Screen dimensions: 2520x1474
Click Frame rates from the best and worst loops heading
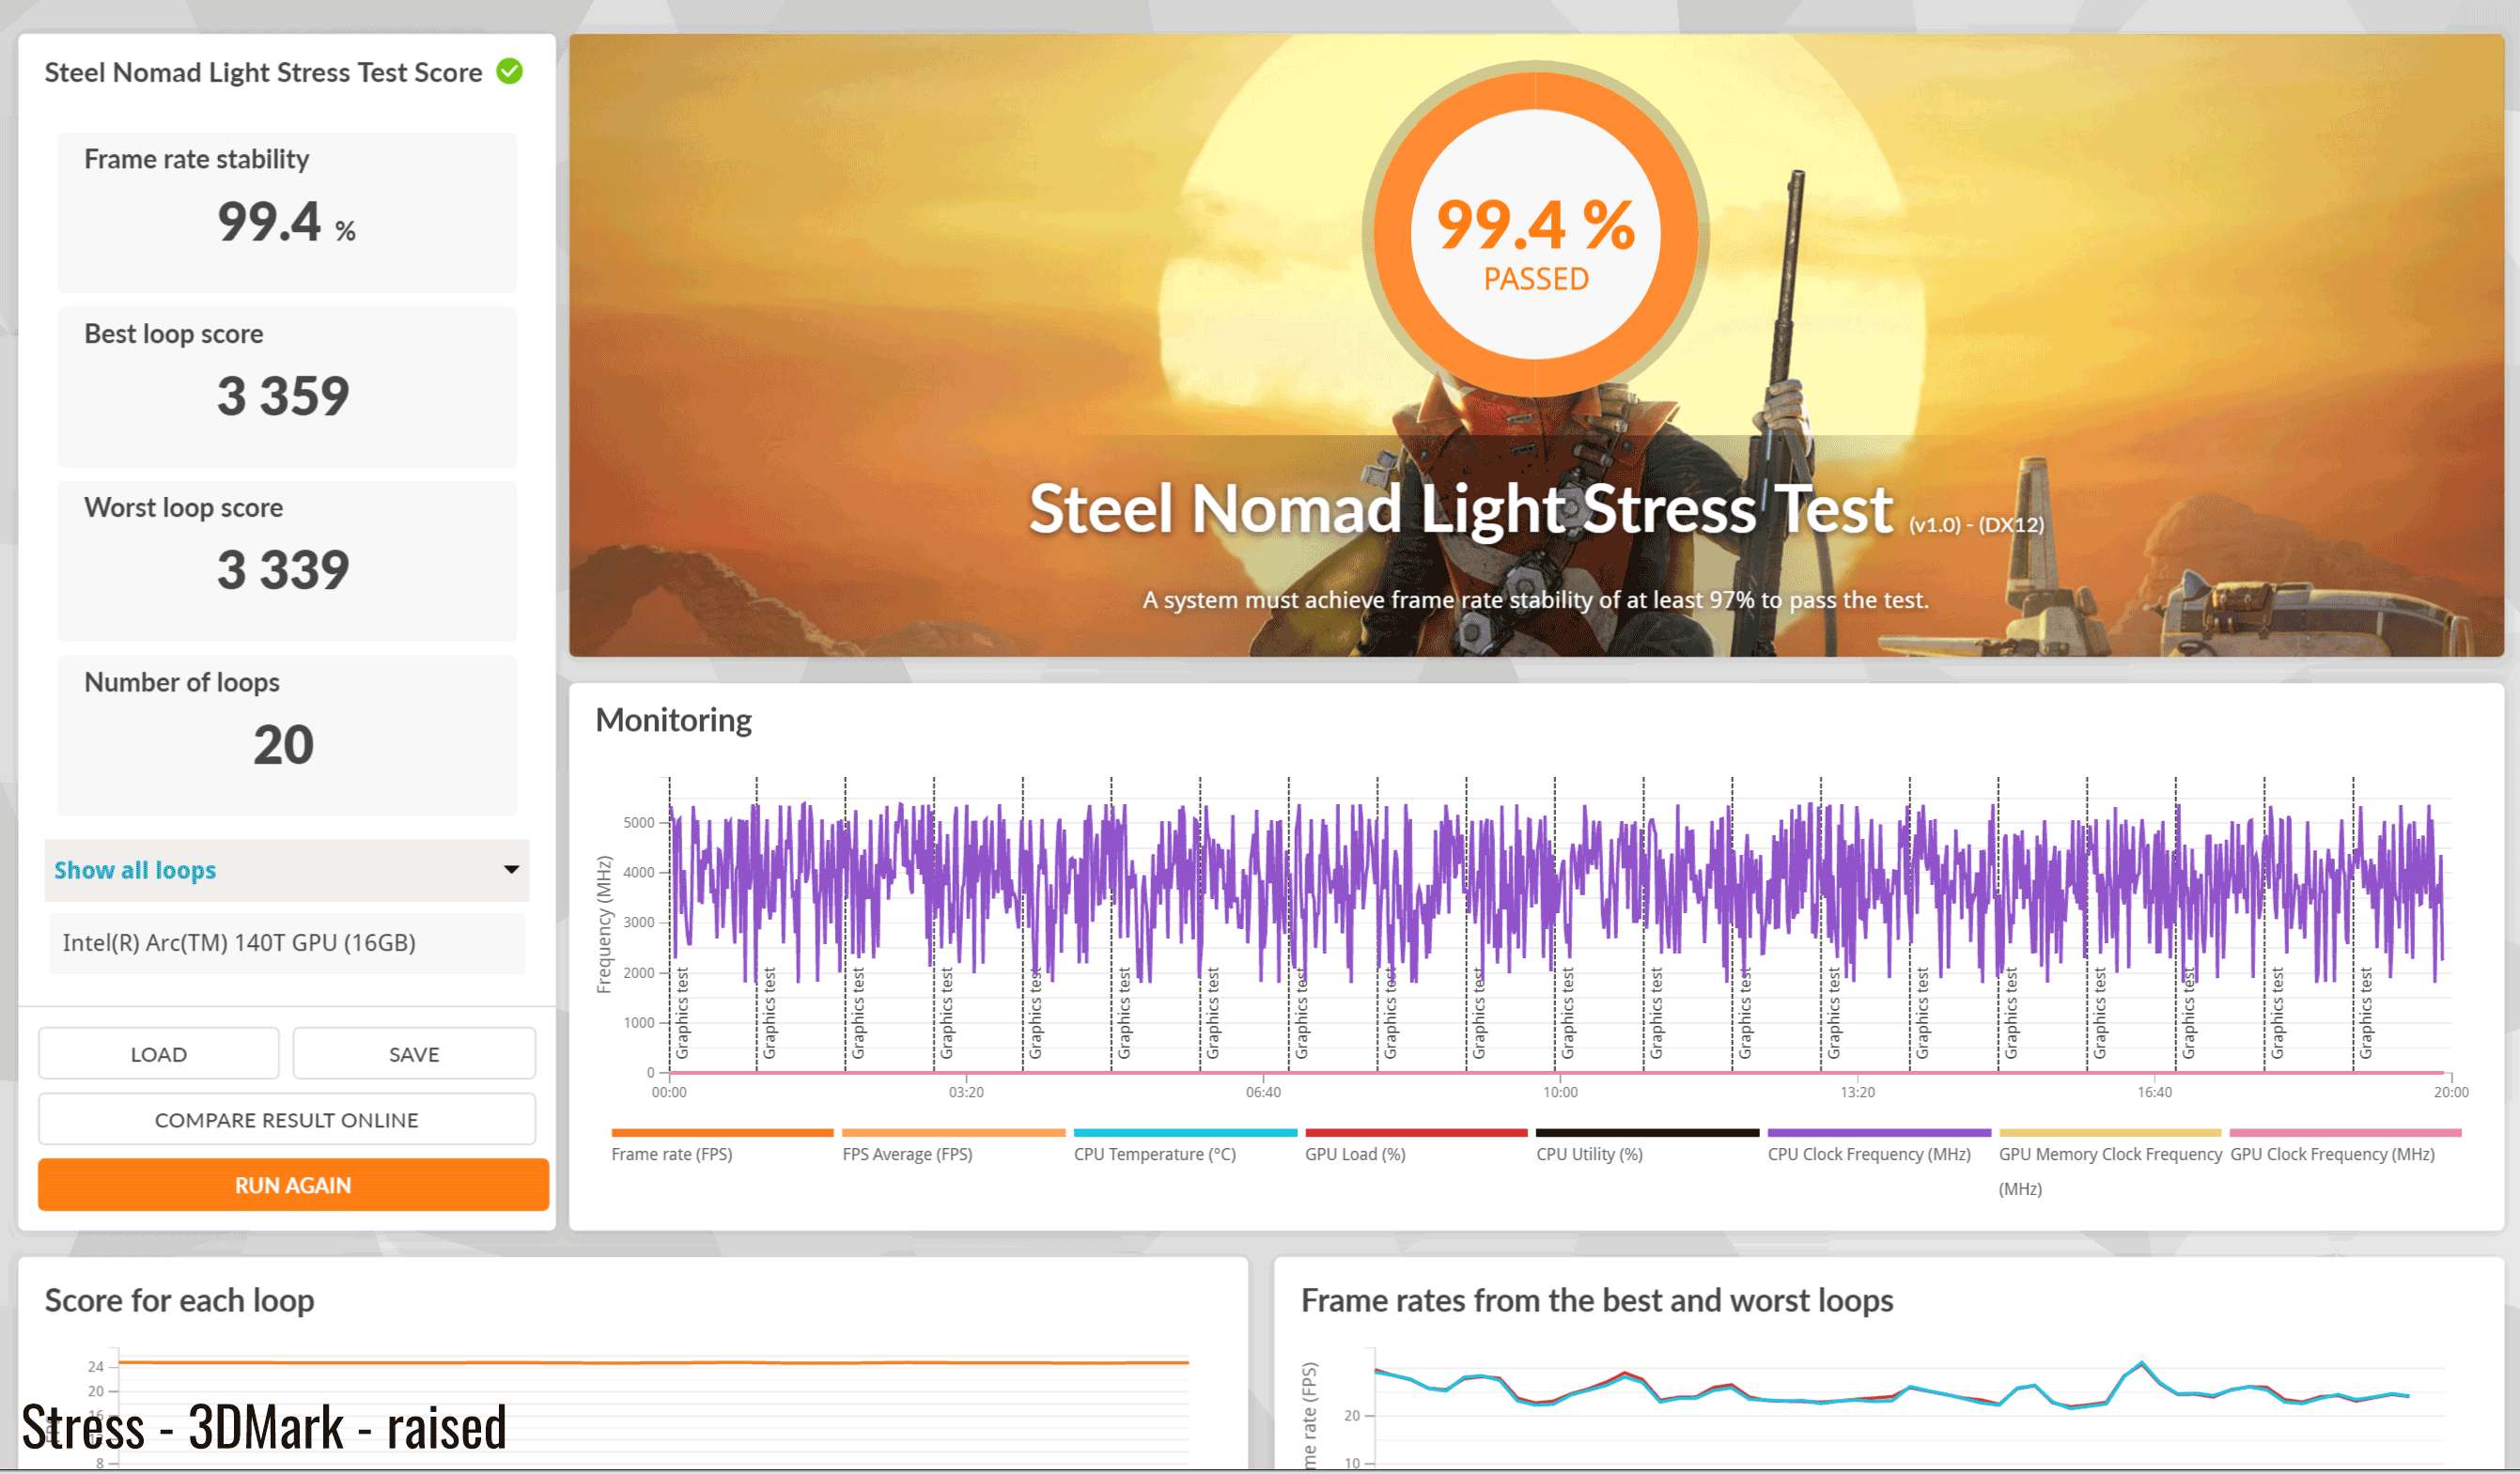pos(1597,1300)
